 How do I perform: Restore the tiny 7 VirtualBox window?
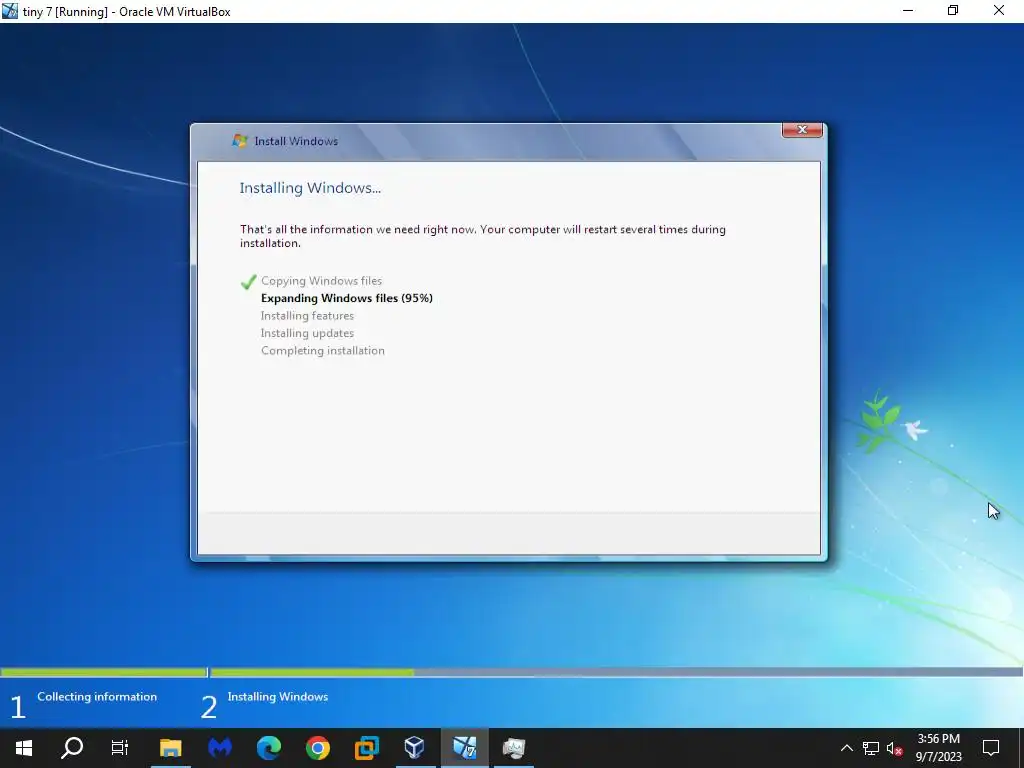coord(953,11)
